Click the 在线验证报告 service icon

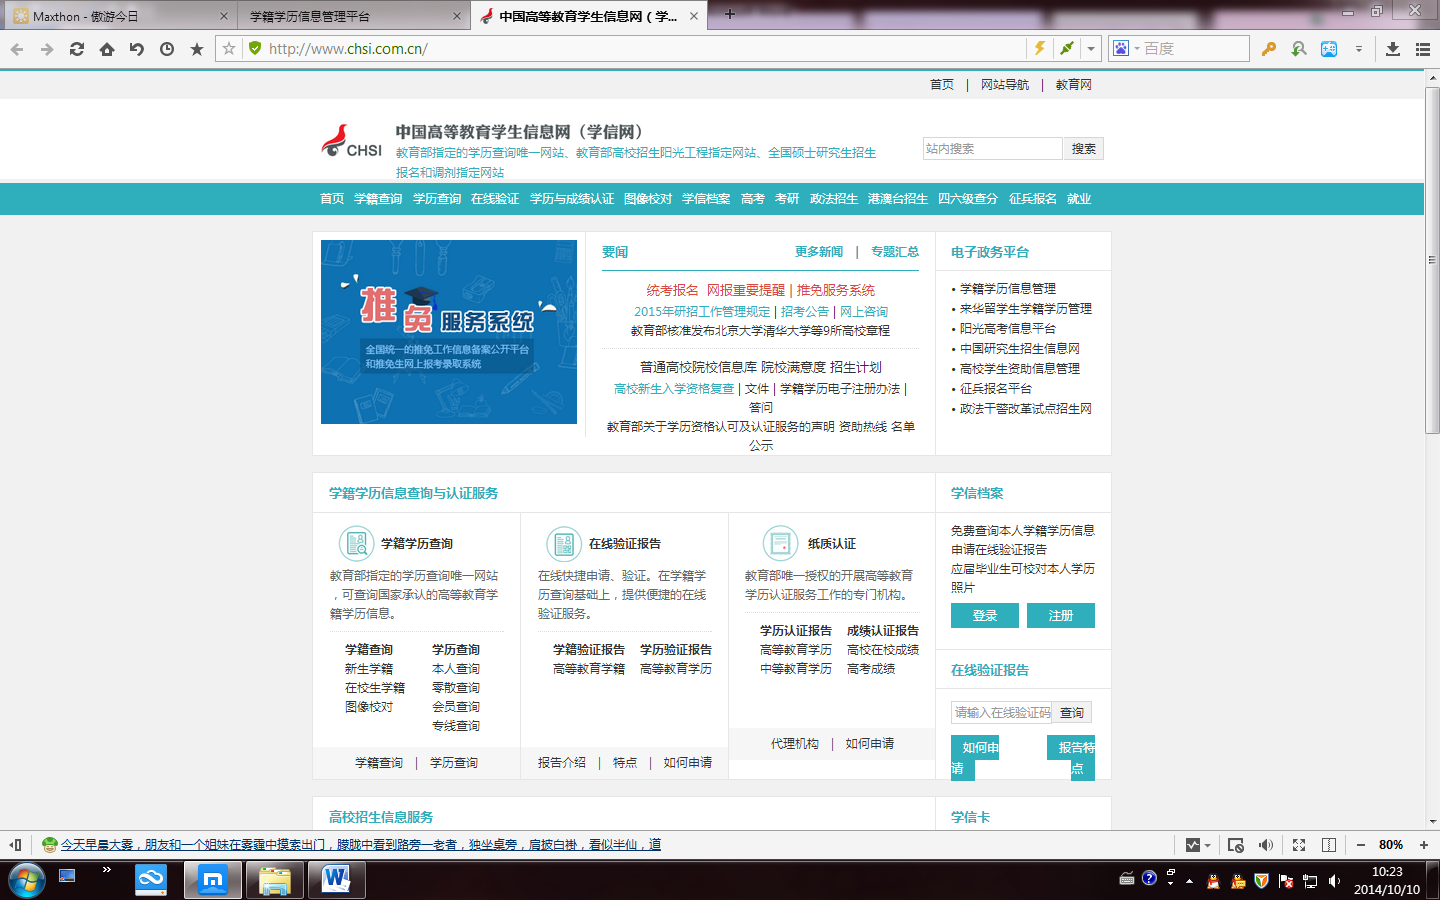[564, 543]
